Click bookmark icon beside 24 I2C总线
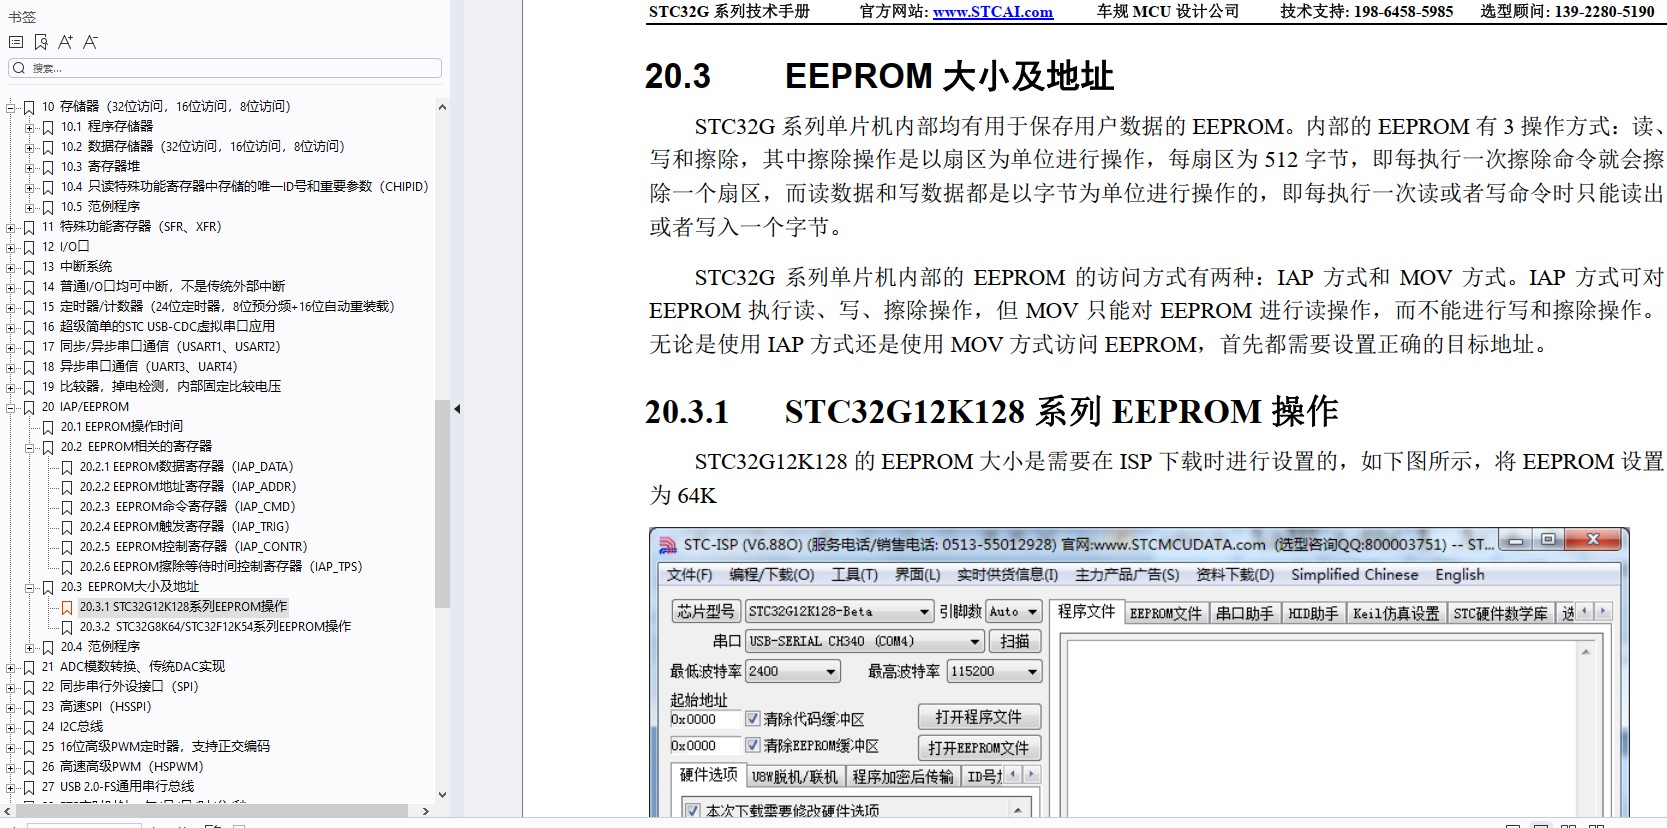This screenshot has height=828, width=1667. 29,727
